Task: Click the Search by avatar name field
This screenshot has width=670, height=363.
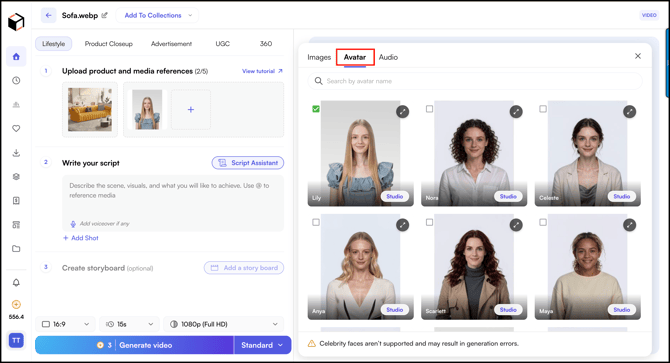Action: click(475, 81)
